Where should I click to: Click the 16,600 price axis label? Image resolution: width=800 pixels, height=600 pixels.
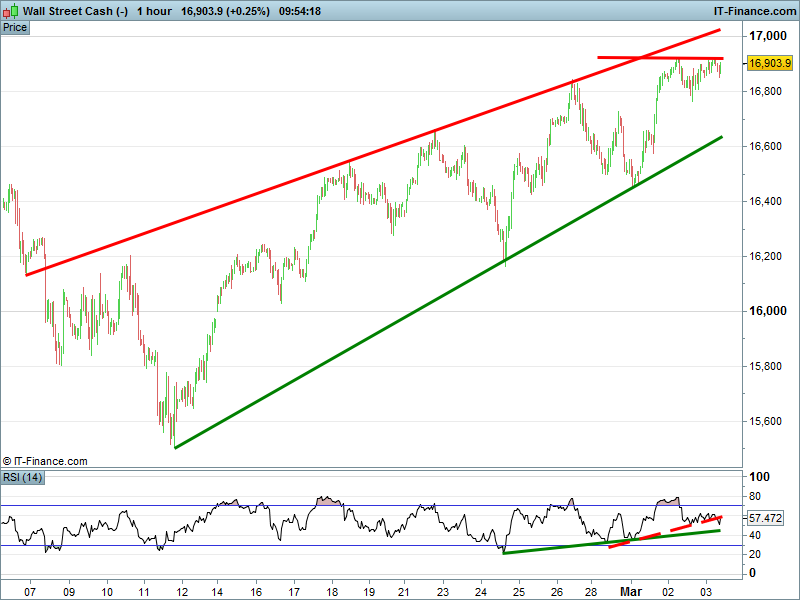[765, 147]
